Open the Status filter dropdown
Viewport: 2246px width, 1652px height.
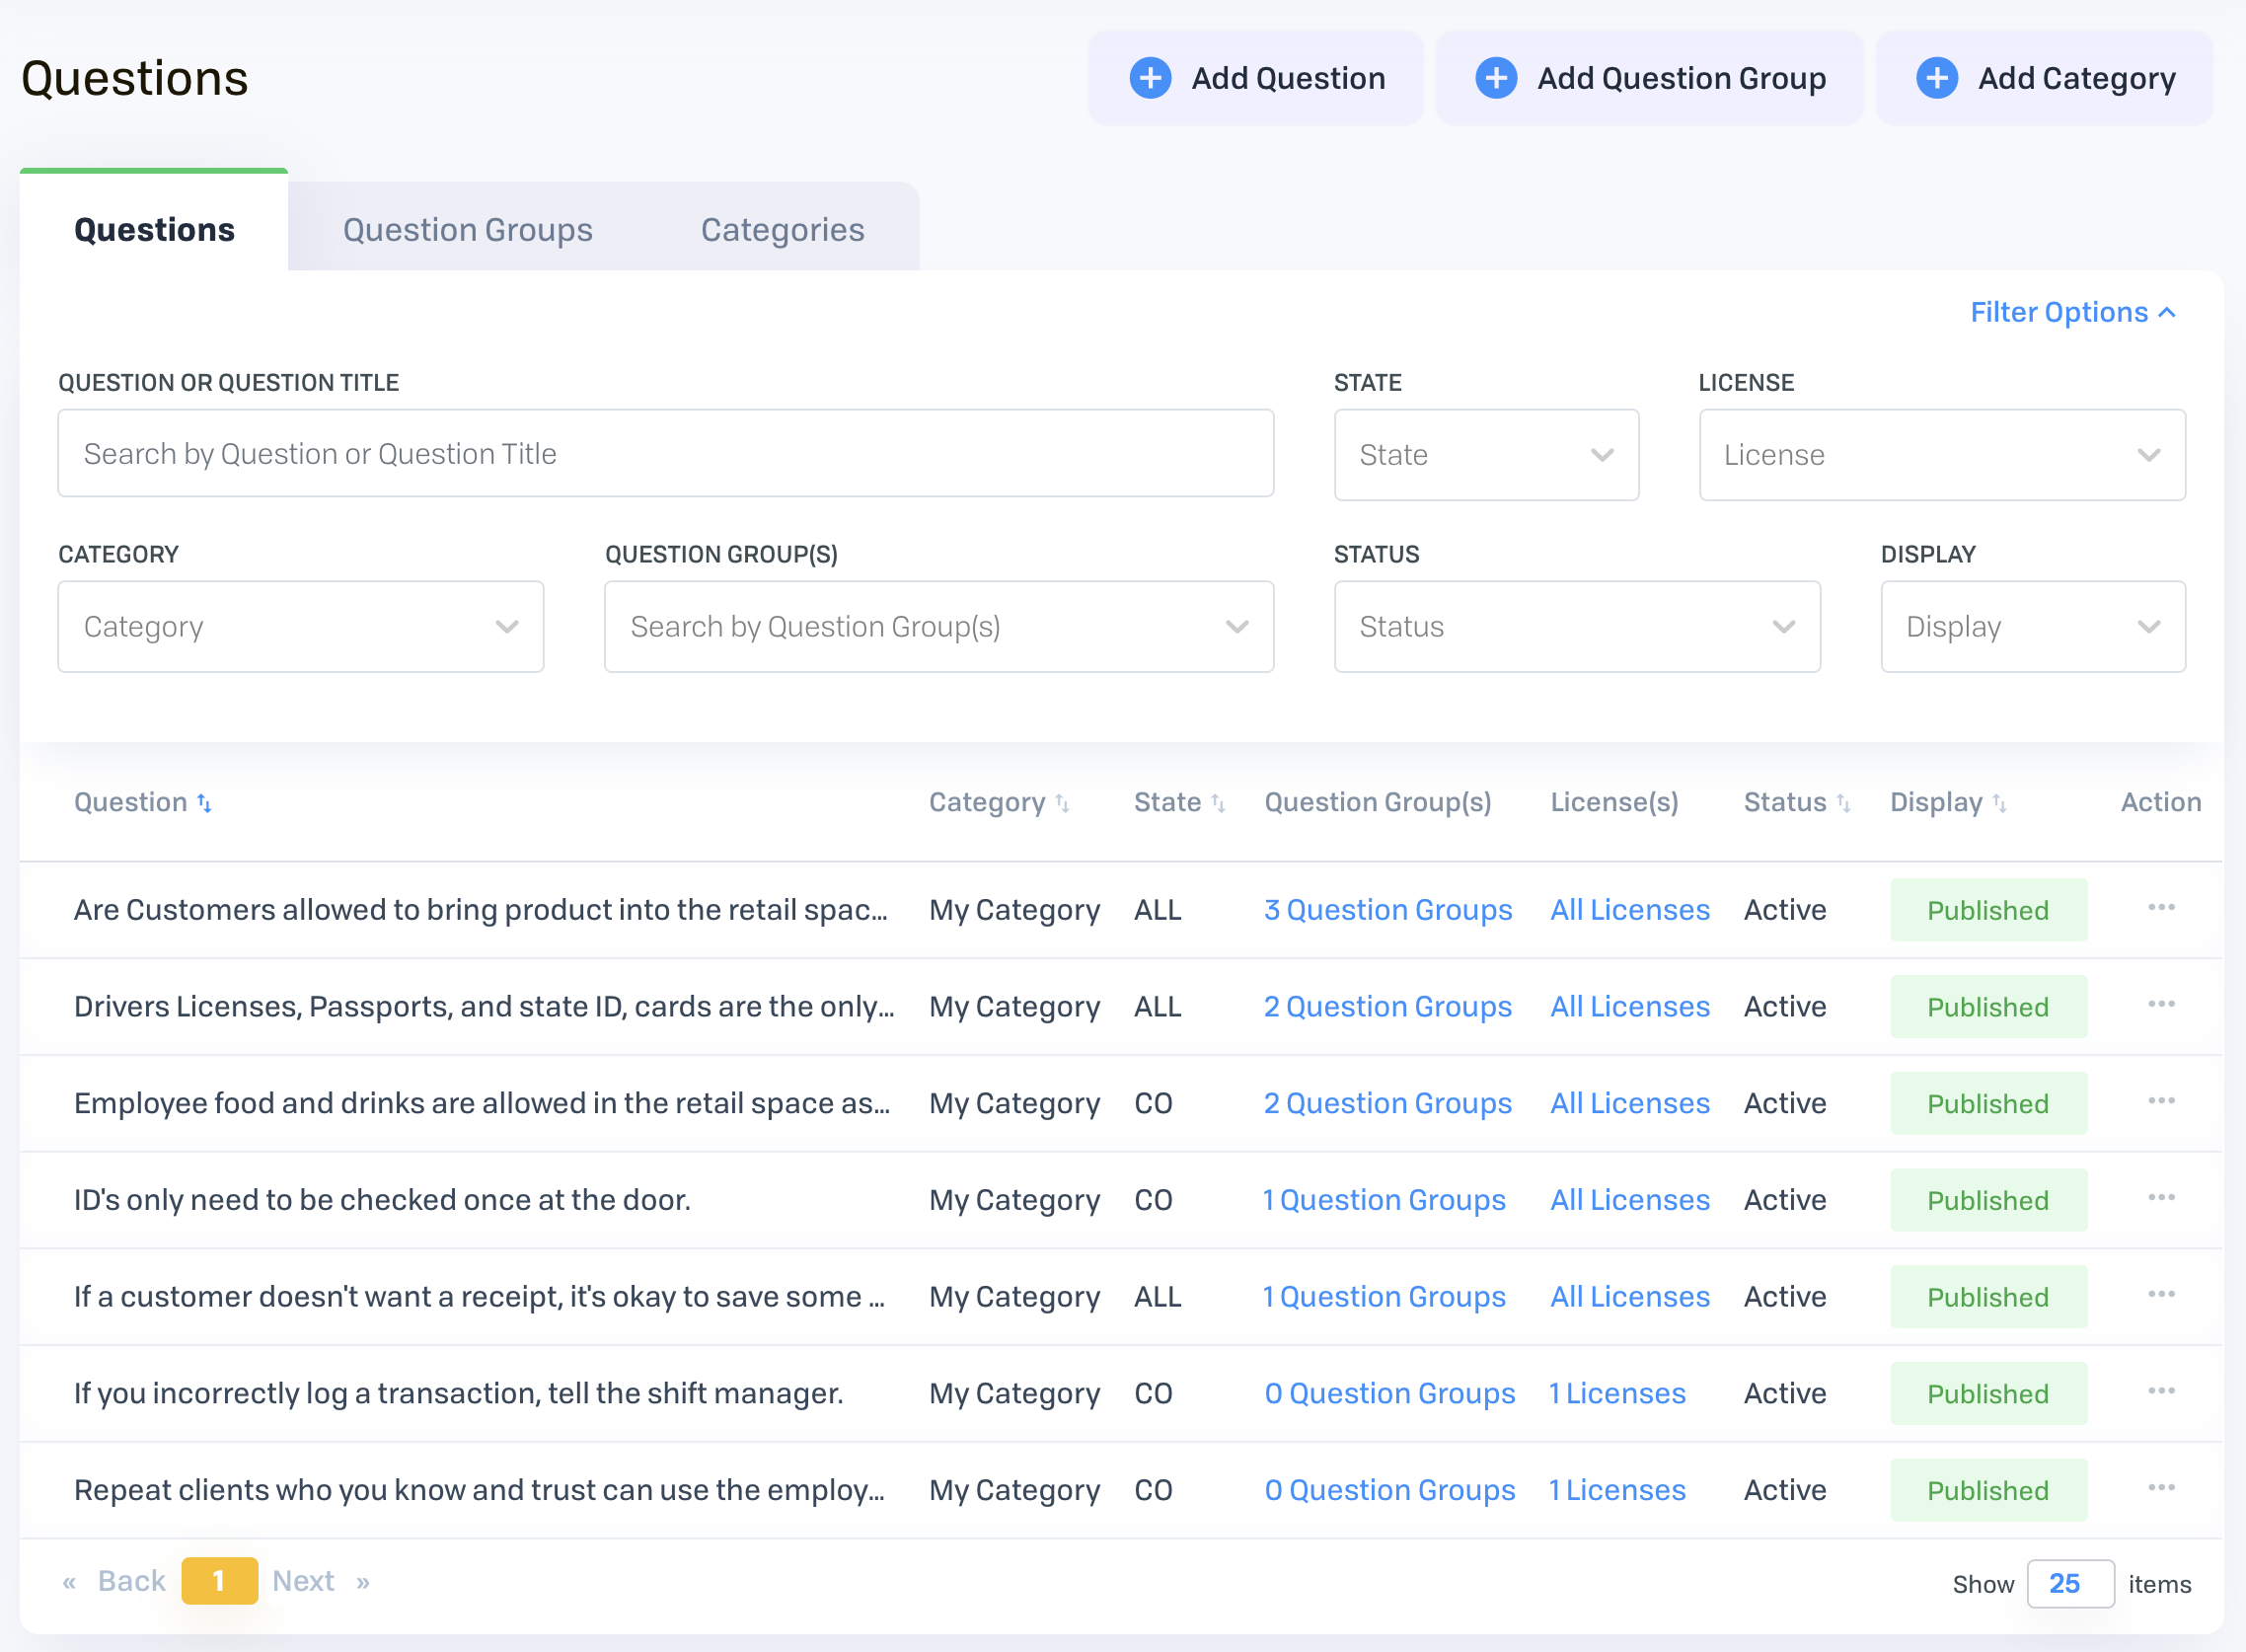tap(1577, 627)
